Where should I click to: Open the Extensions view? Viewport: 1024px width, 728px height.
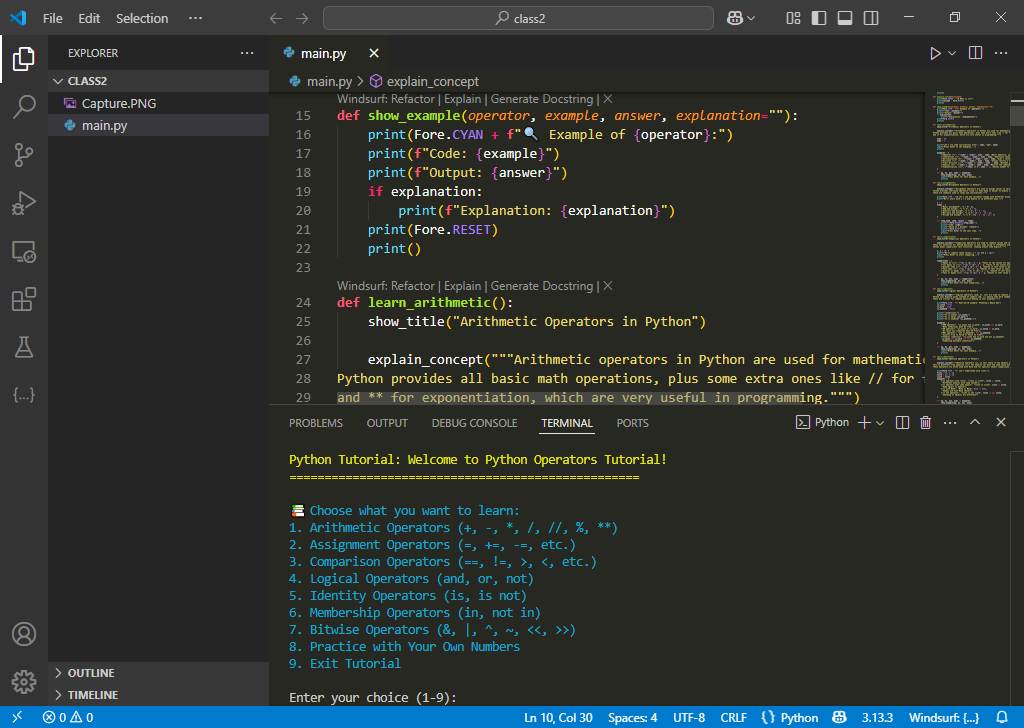24,299
